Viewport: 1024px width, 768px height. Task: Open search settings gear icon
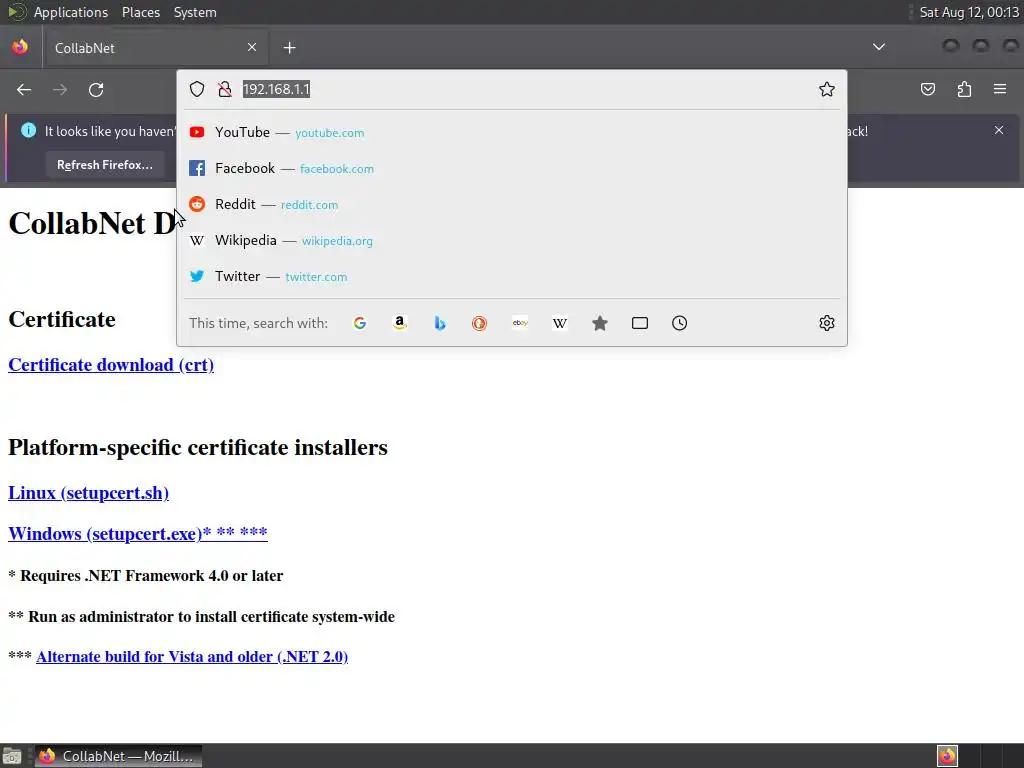[x=827, y=323]
